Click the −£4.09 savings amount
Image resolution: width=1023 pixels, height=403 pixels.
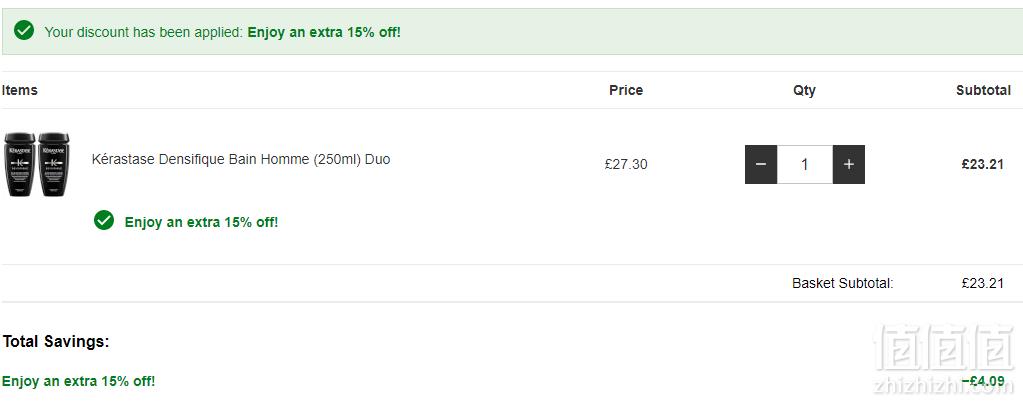coord(983,381)
